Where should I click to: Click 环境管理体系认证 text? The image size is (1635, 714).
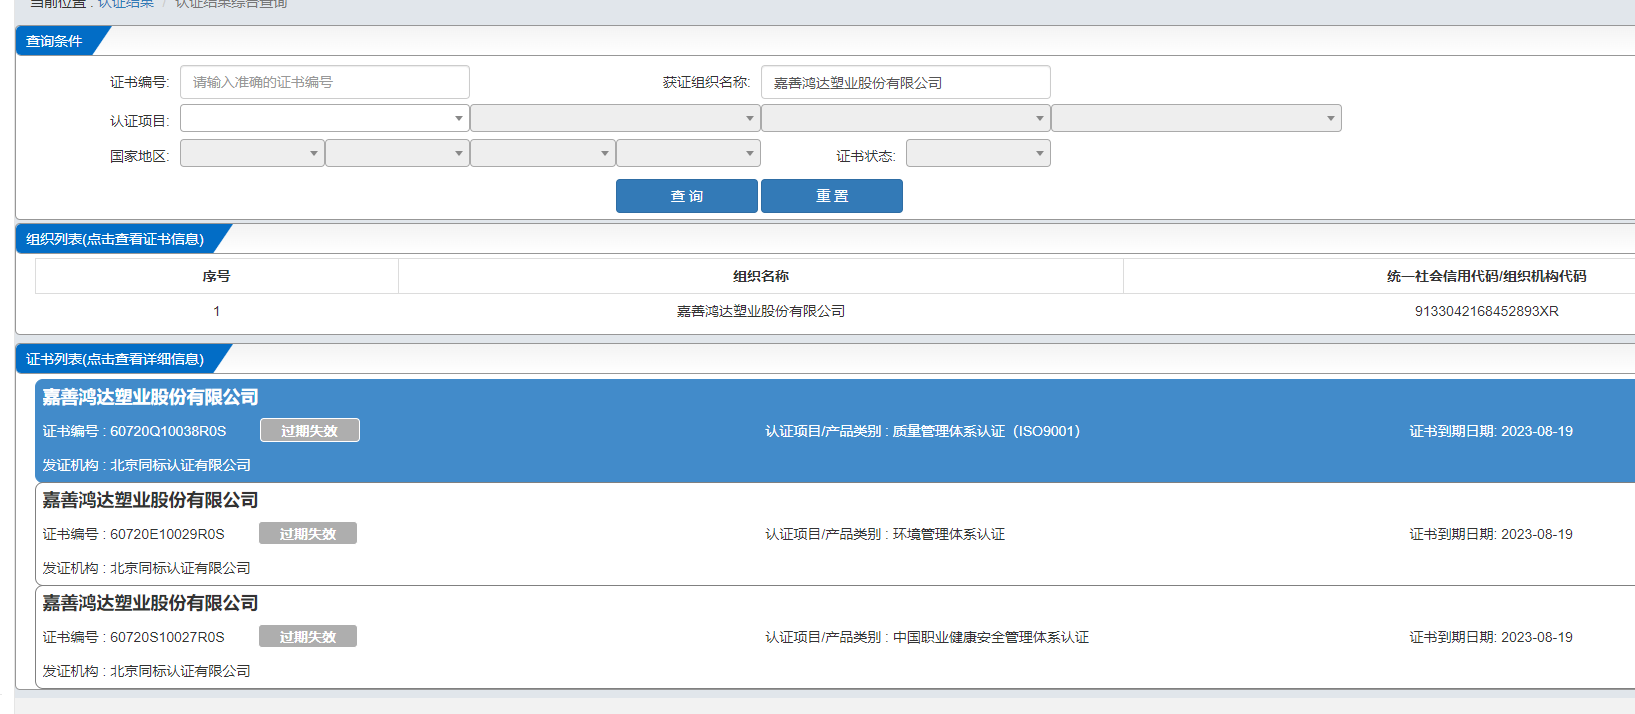click(x=949, y=534)
